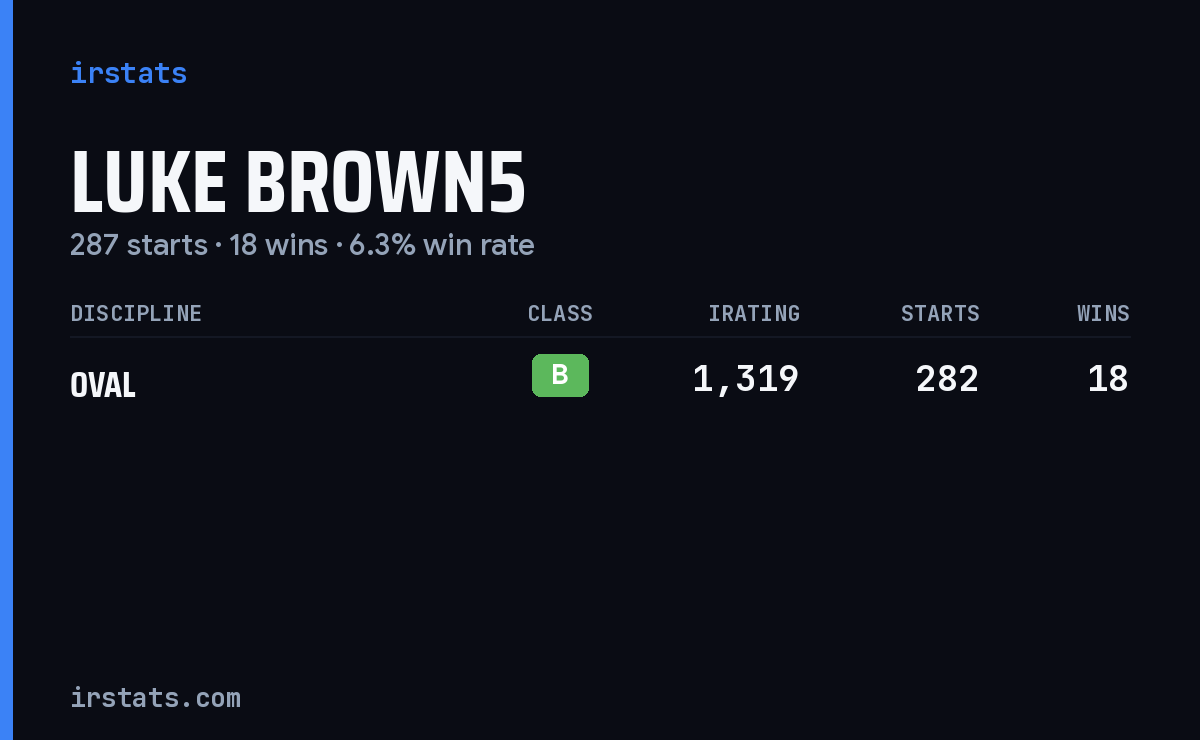Viewport: 1200px width, 740px height.
Task: Click the 282 starts value
Action: [947, 379]
